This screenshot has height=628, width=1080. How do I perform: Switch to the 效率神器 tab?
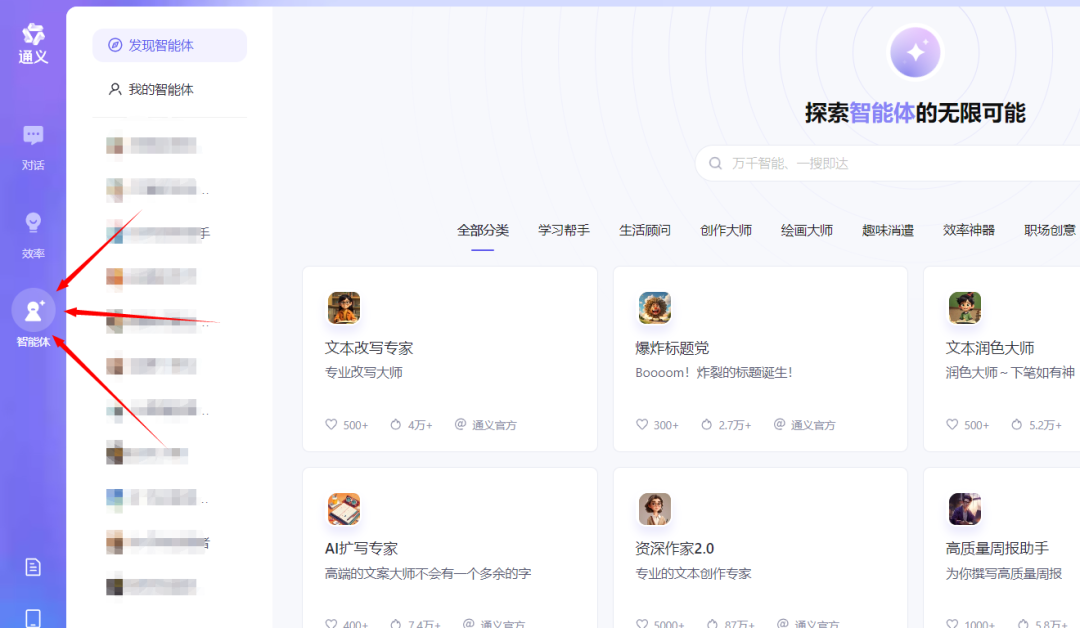pos(968,230)
